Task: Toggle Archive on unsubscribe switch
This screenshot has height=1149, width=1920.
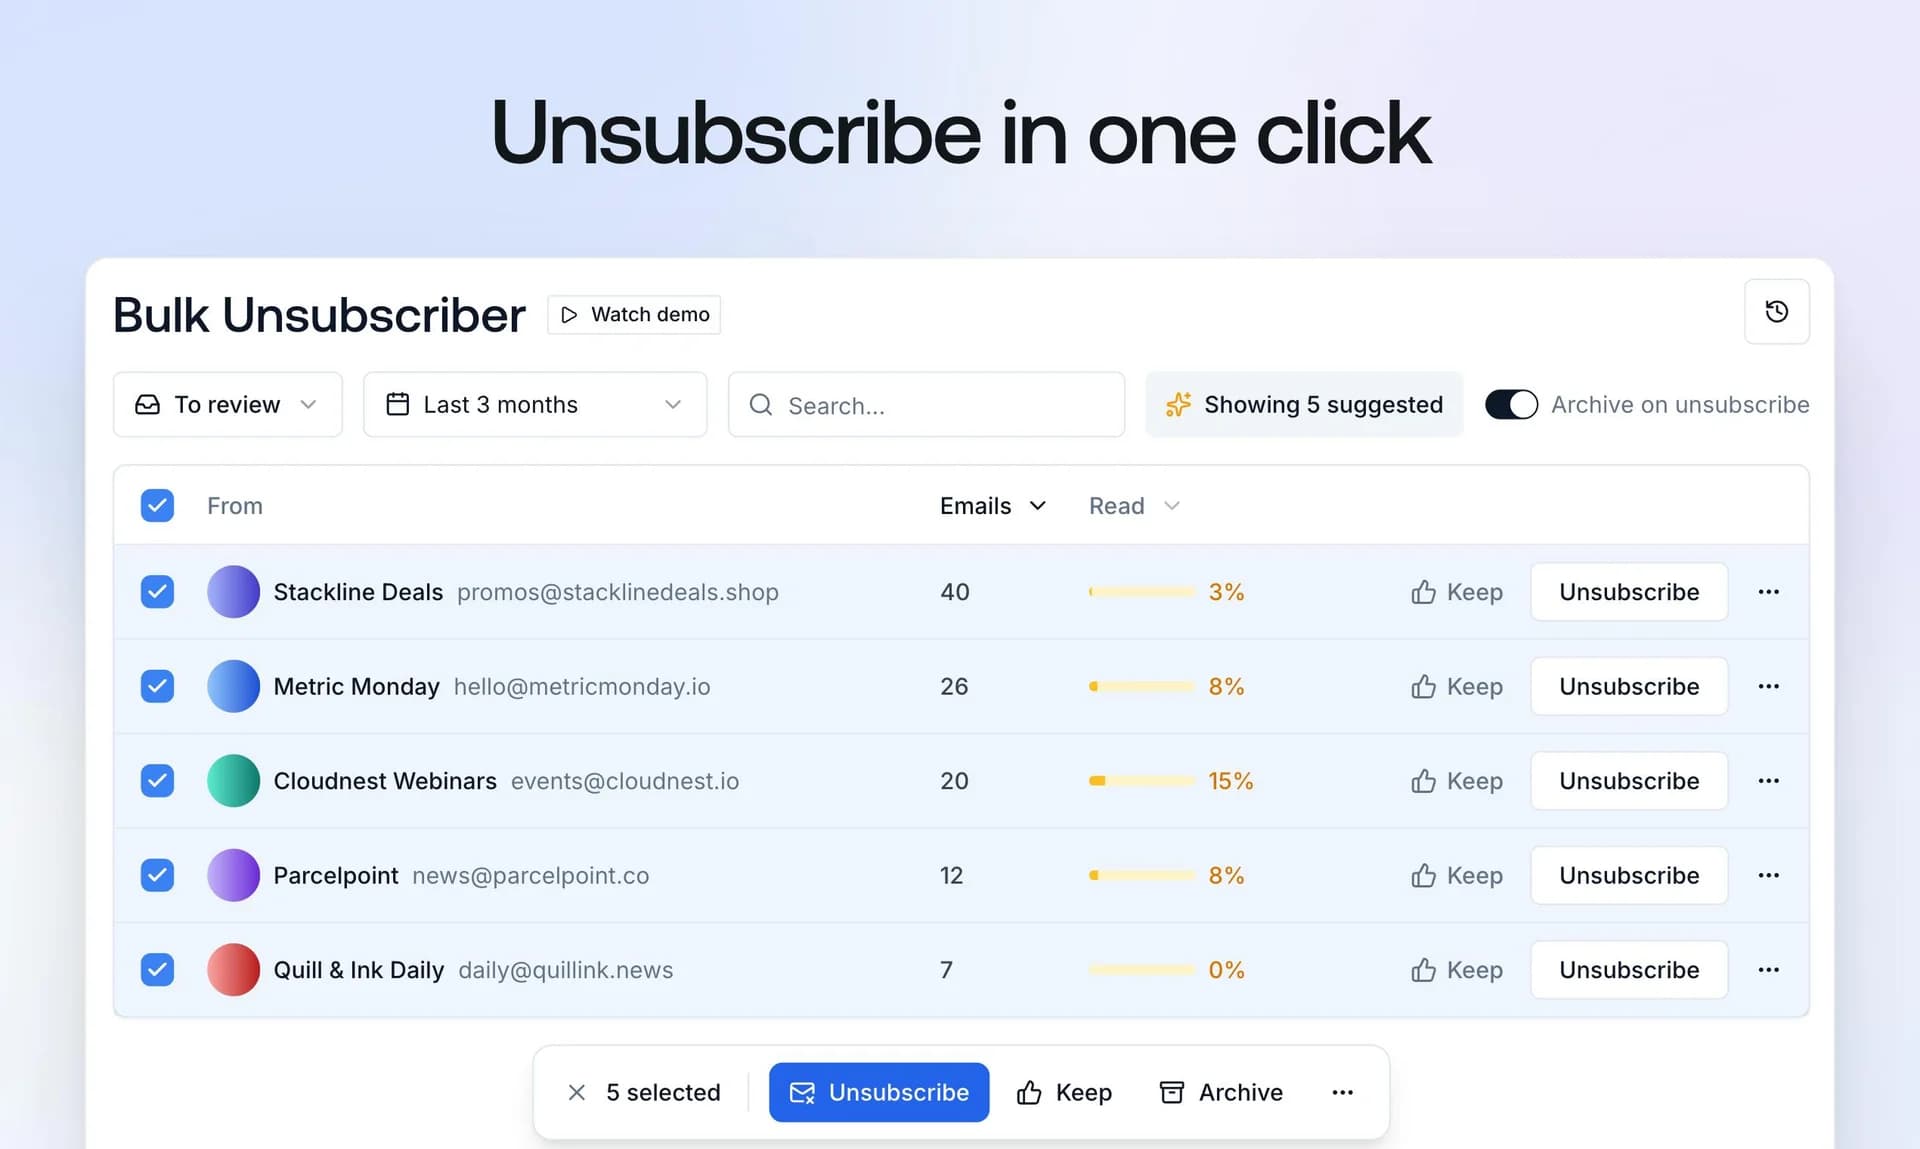Action: coord(1511,405)
